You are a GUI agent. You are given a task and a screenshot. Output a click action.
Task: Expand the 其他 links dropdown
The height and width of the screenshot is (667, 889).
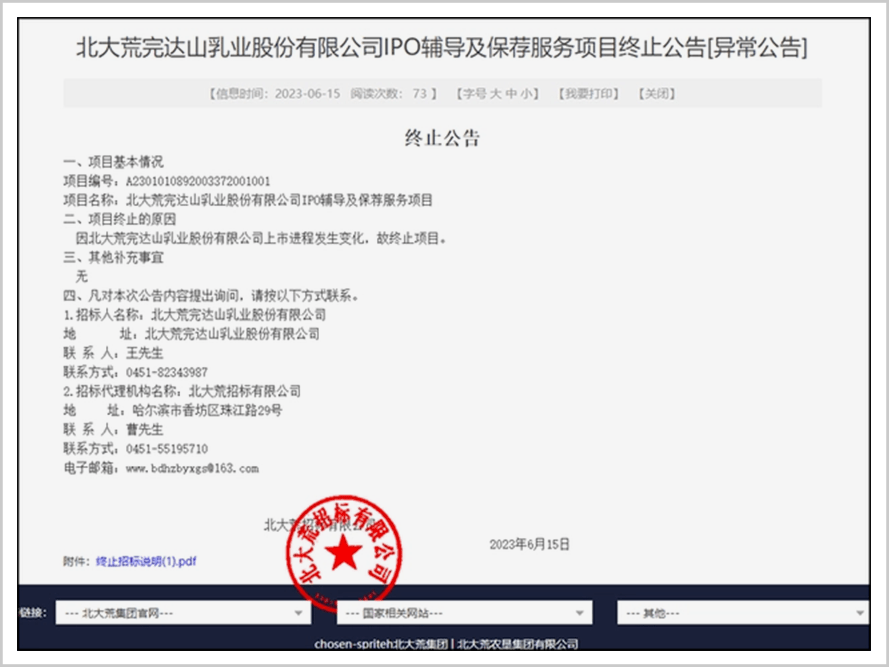(x=742, y=613)
